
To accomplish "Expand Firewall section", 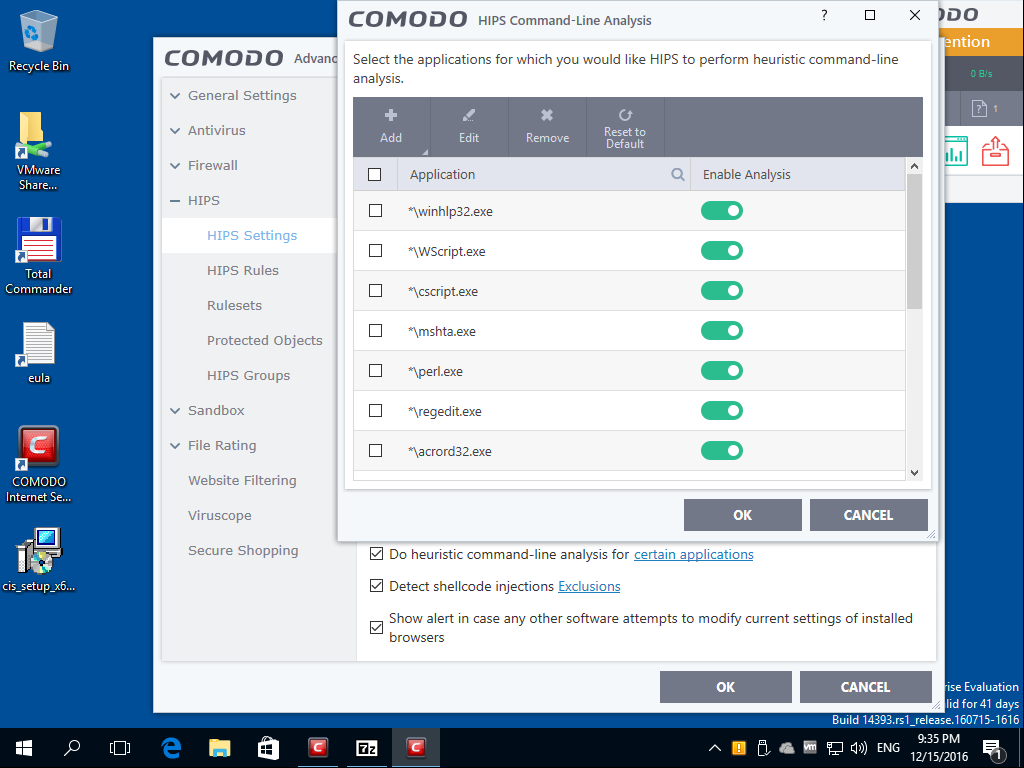I will click(x=175, y=166).
